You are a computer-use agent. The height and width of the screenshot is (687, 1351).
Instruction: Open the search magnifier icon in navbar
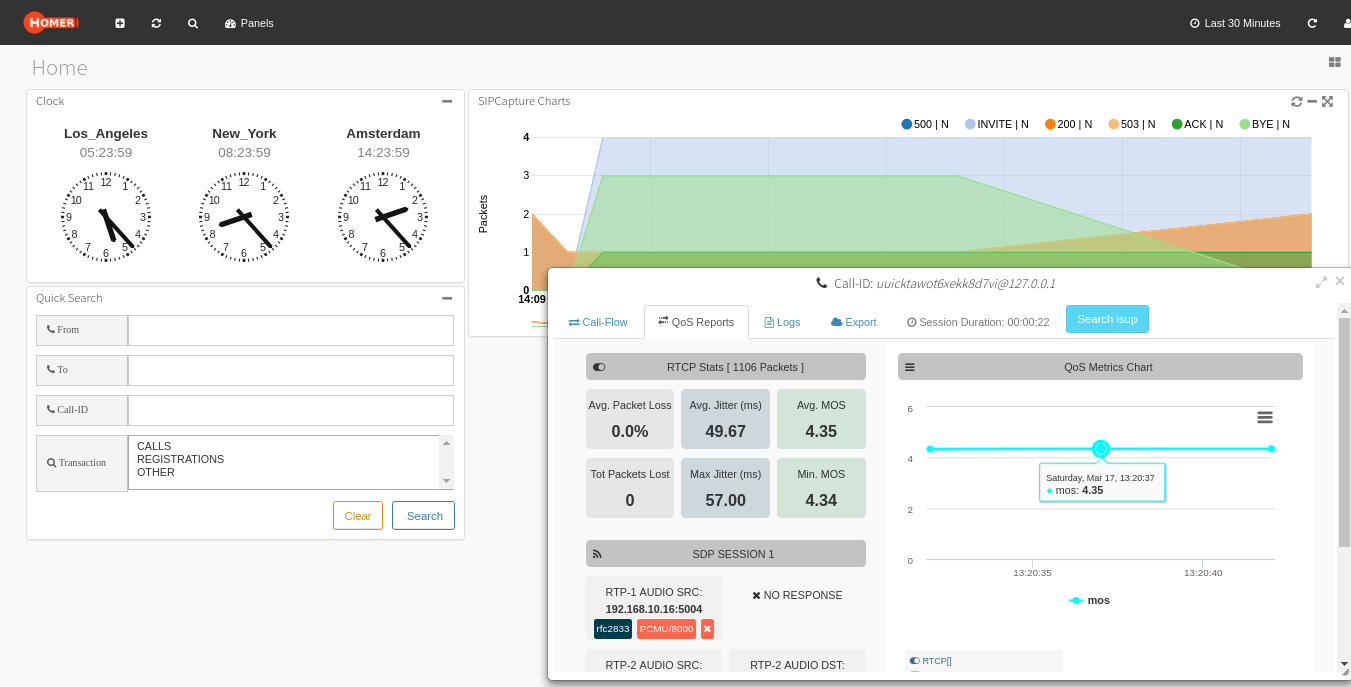[x=193, y=23]
